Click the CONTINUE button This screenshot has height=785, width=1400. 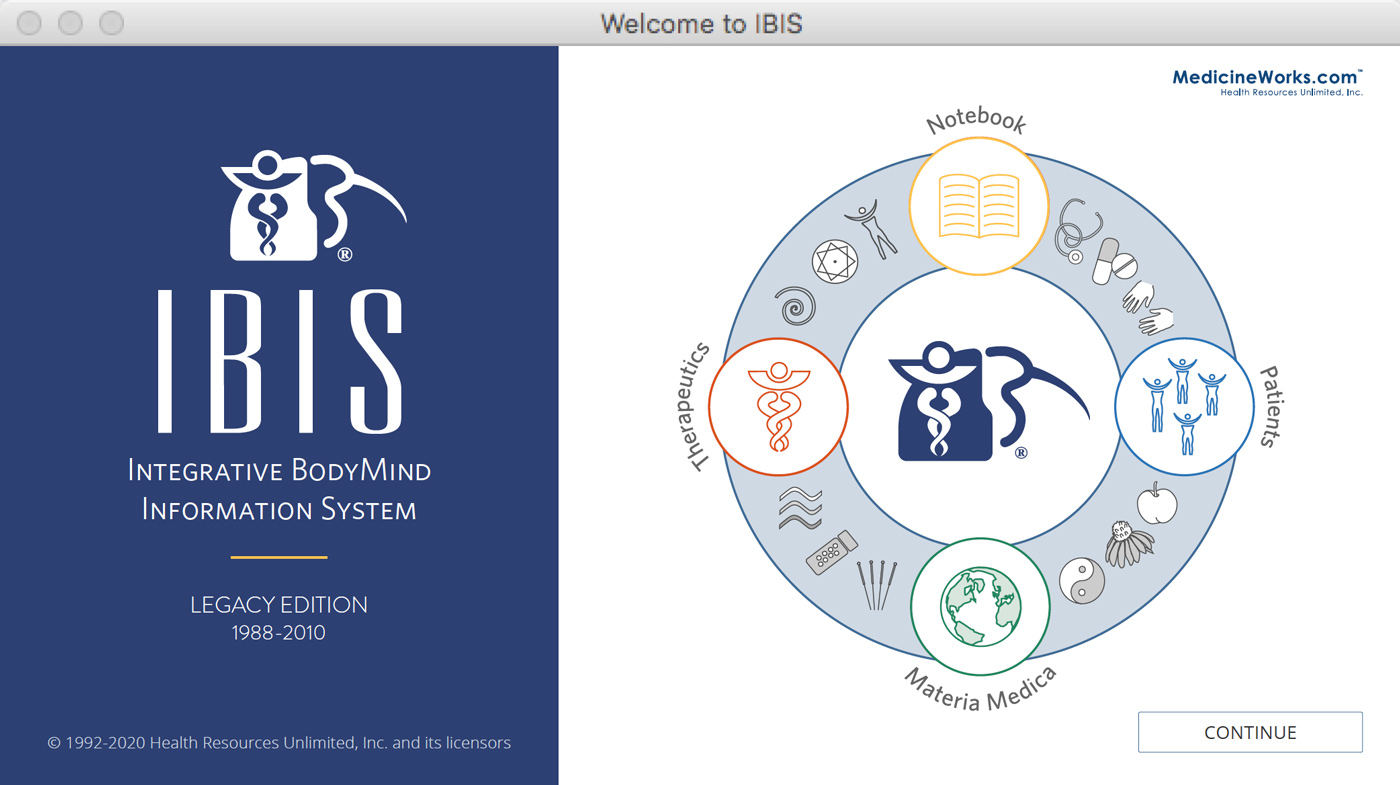(1250, 732)
